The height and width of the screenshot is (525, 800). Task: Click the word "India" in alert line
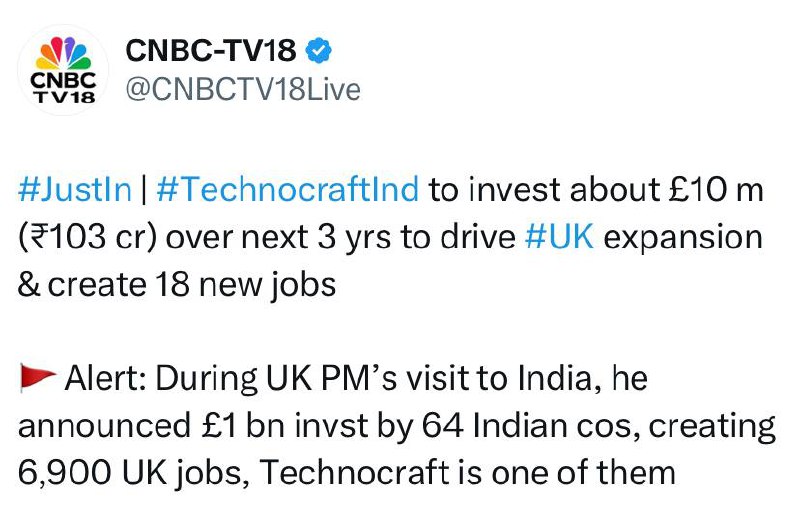tap(573, 380)
